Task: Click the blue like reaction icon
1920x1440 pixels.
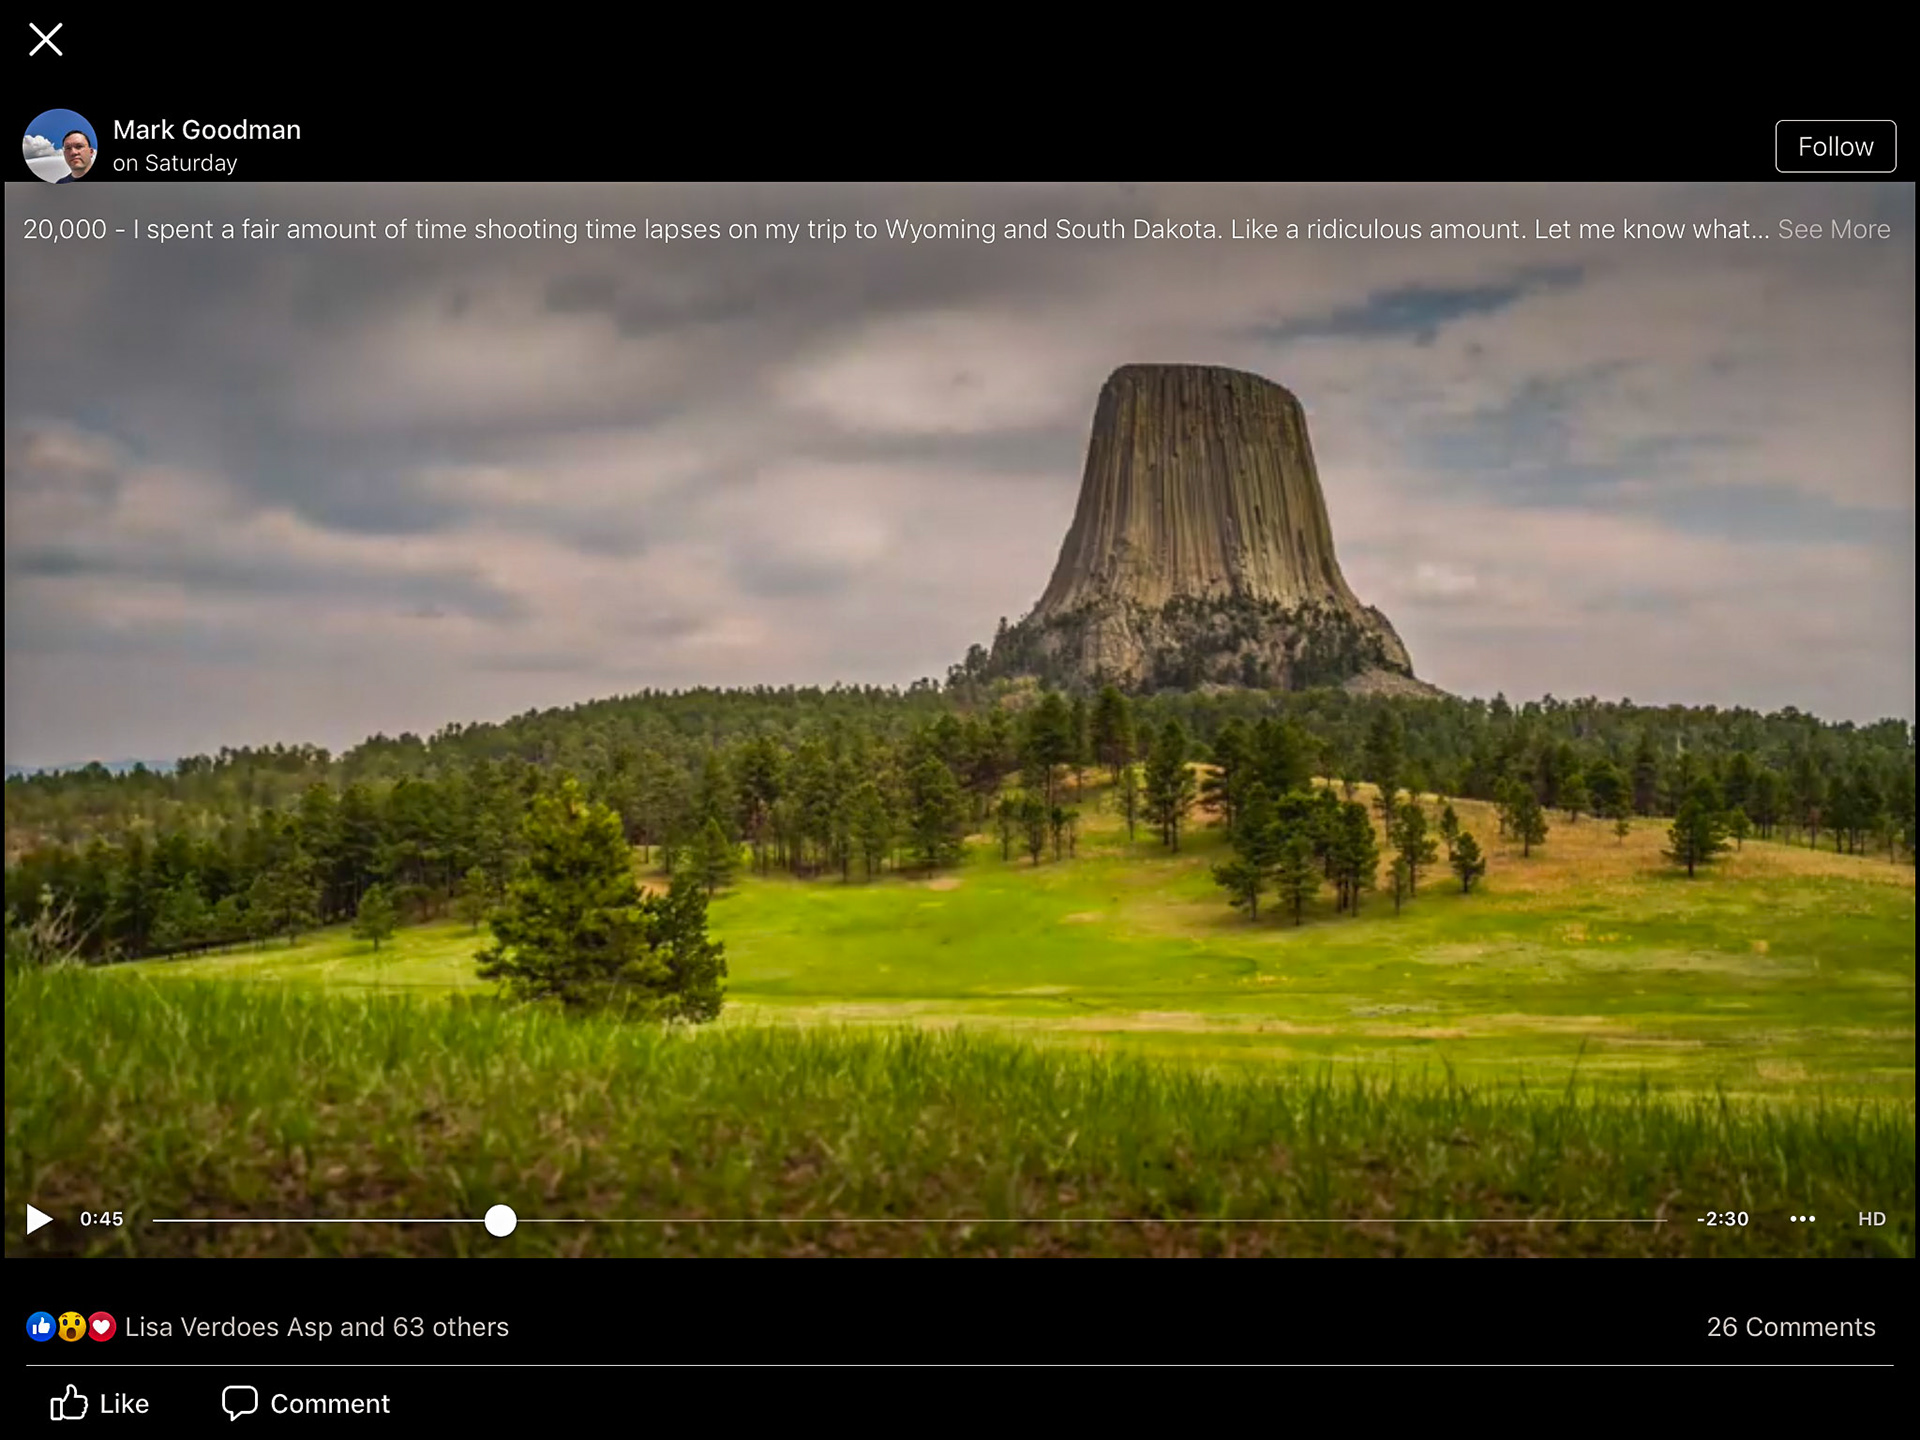Action: (x=41, y=1327)
